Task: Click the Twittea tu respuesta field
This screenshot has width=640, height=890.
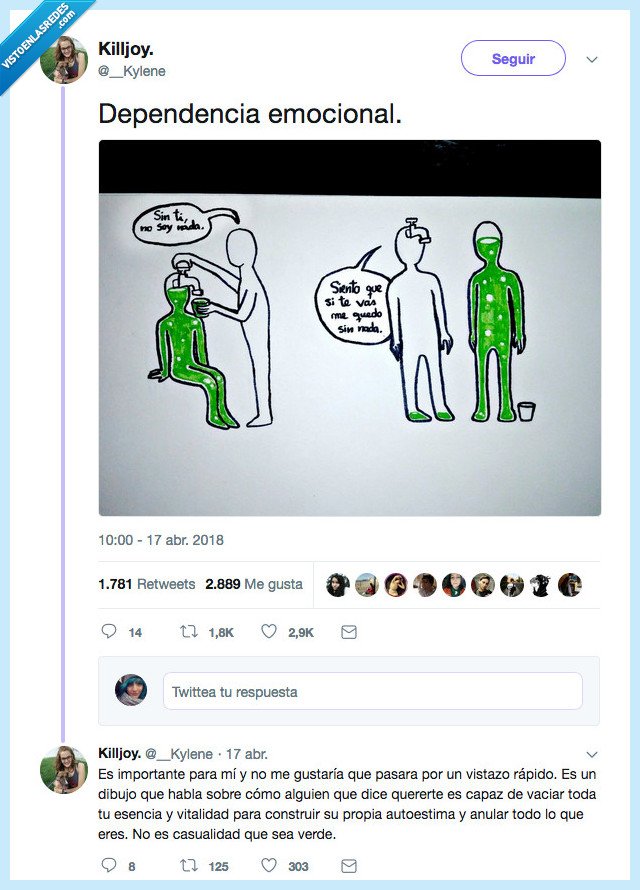Action: click(372, 691)
